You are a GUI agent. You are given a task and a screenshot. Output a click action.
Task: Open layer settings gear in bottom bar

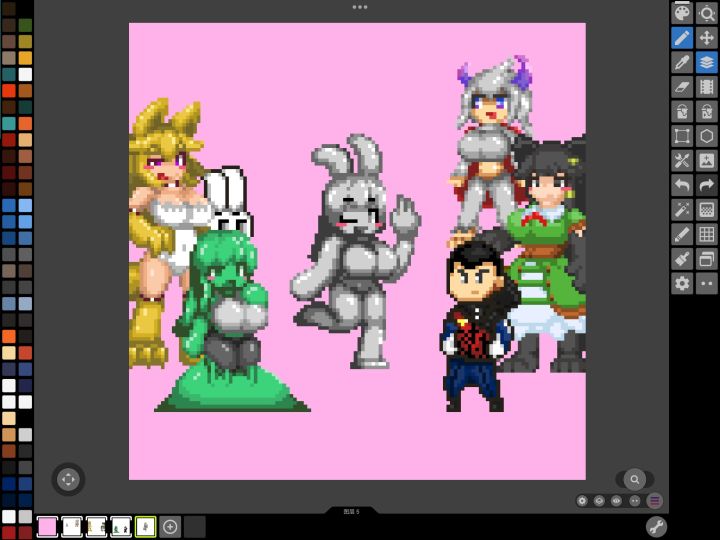[582, 501]
